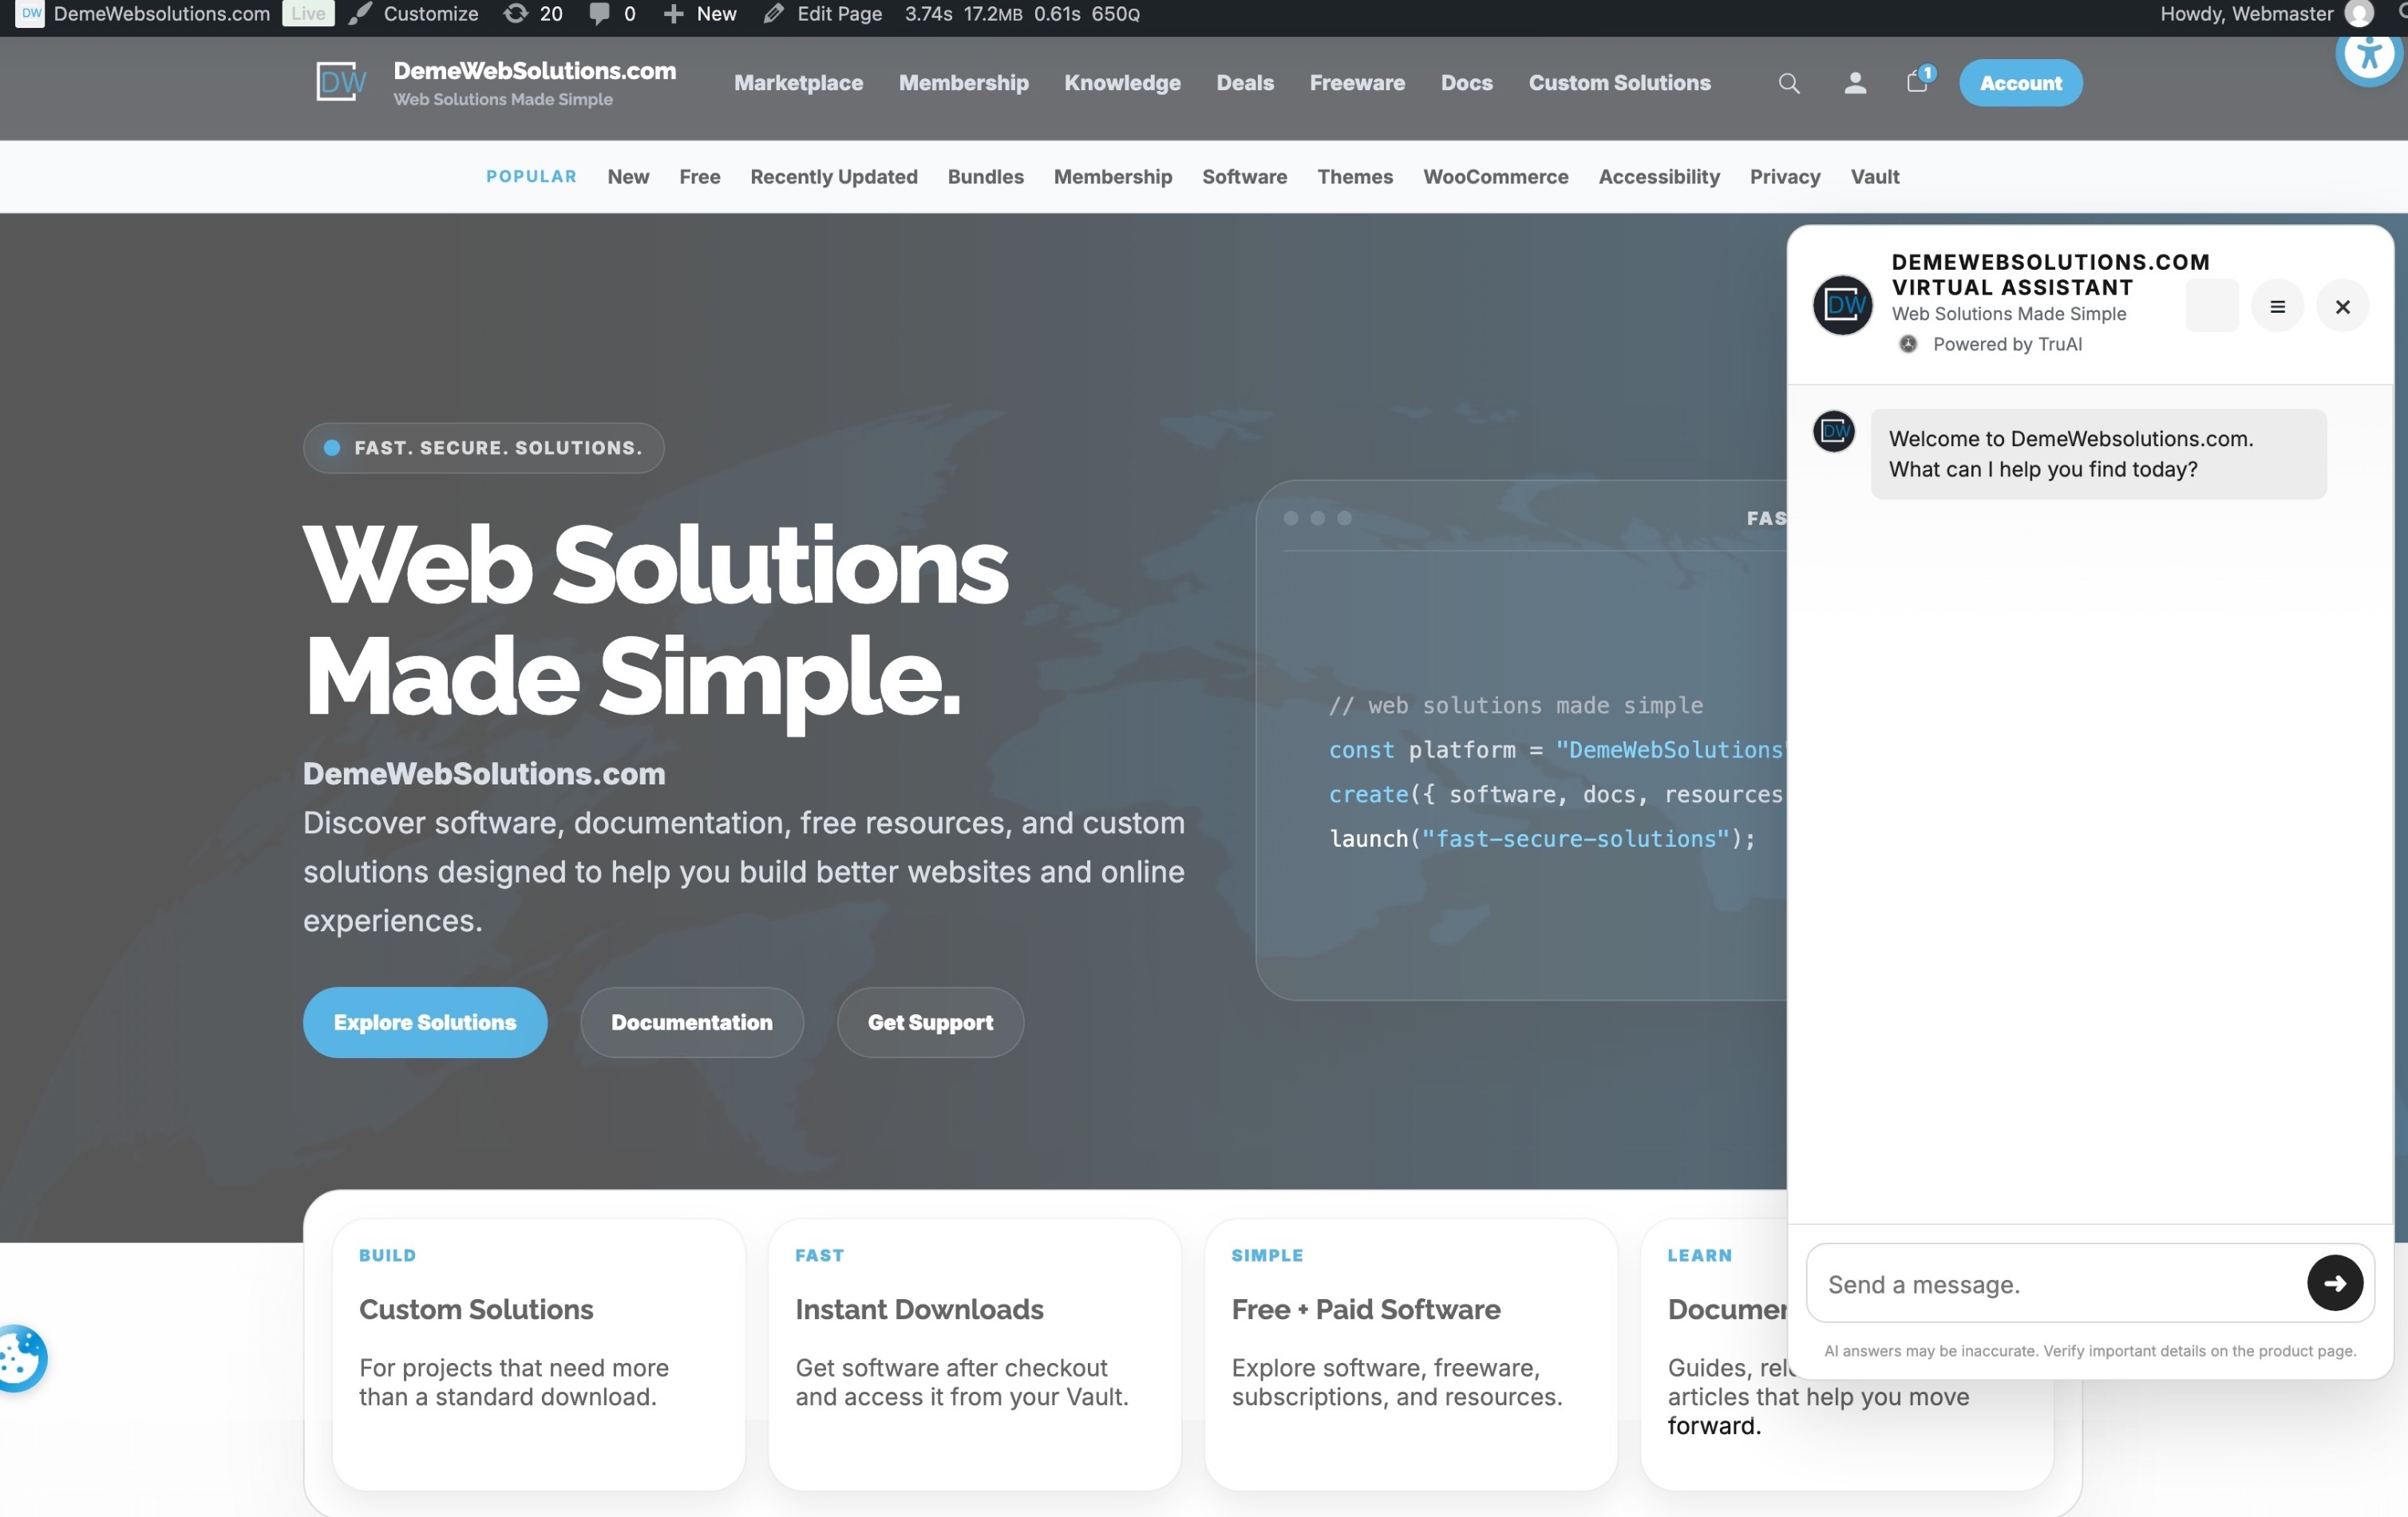Image resolution: width=2408 pixels, height=1517 pixels.
Task: Send the chat message with arrow button
Action: click(x=2335, y=1283)
